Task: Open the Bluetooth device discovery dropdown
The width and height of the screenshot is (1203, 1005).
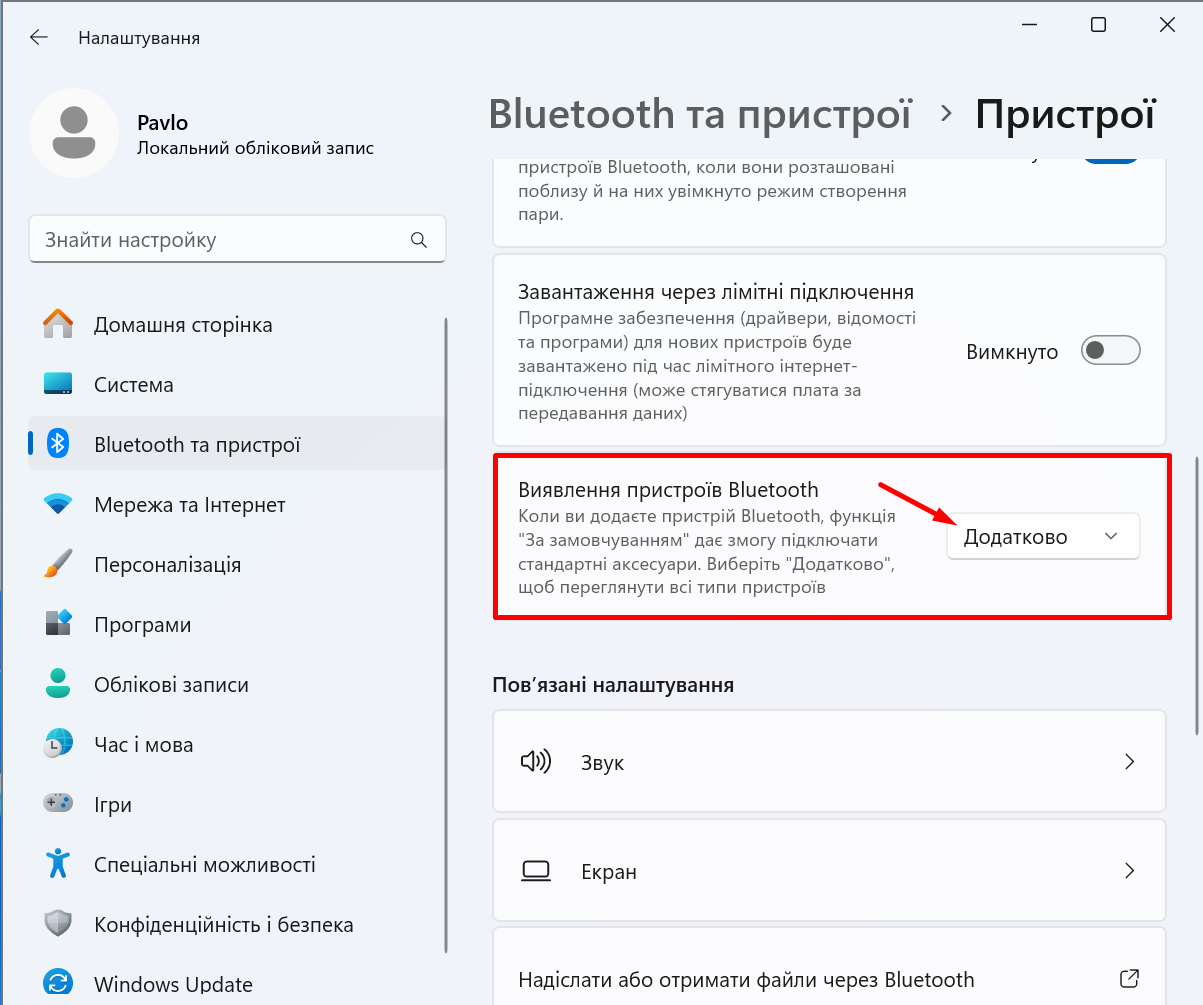Action: coord(1042,537)
